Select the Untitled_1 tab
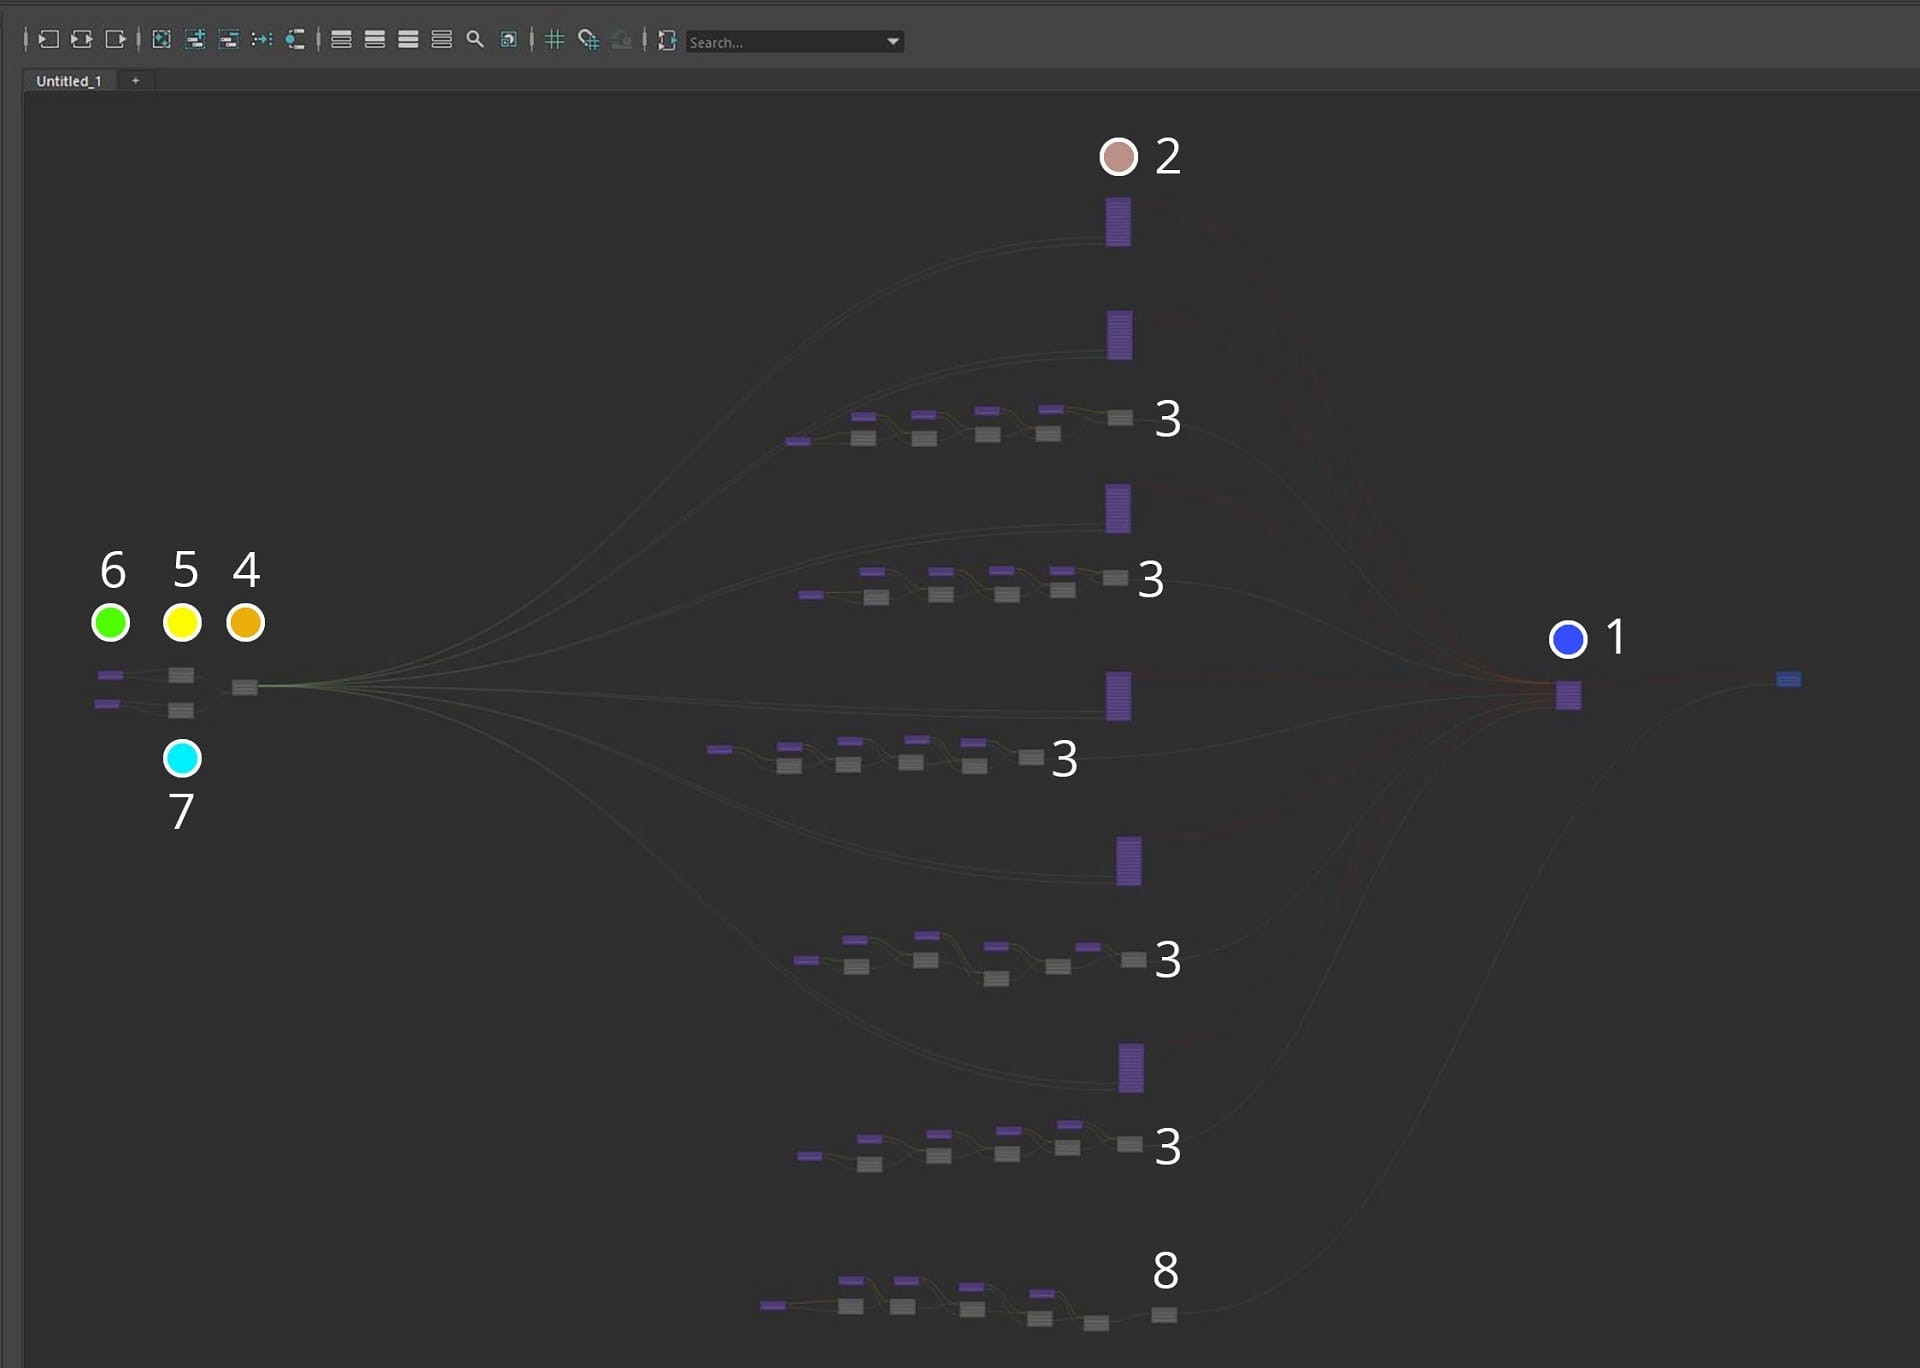Viewport: 1920px width, 1368px height. (x=69, y=81)
